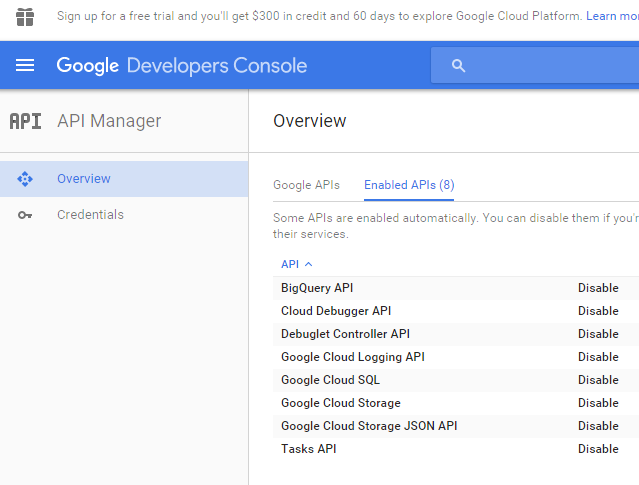Switch to the Enabled APIs (8) tab
The image size is (639, 485).
tap(409, 185)
